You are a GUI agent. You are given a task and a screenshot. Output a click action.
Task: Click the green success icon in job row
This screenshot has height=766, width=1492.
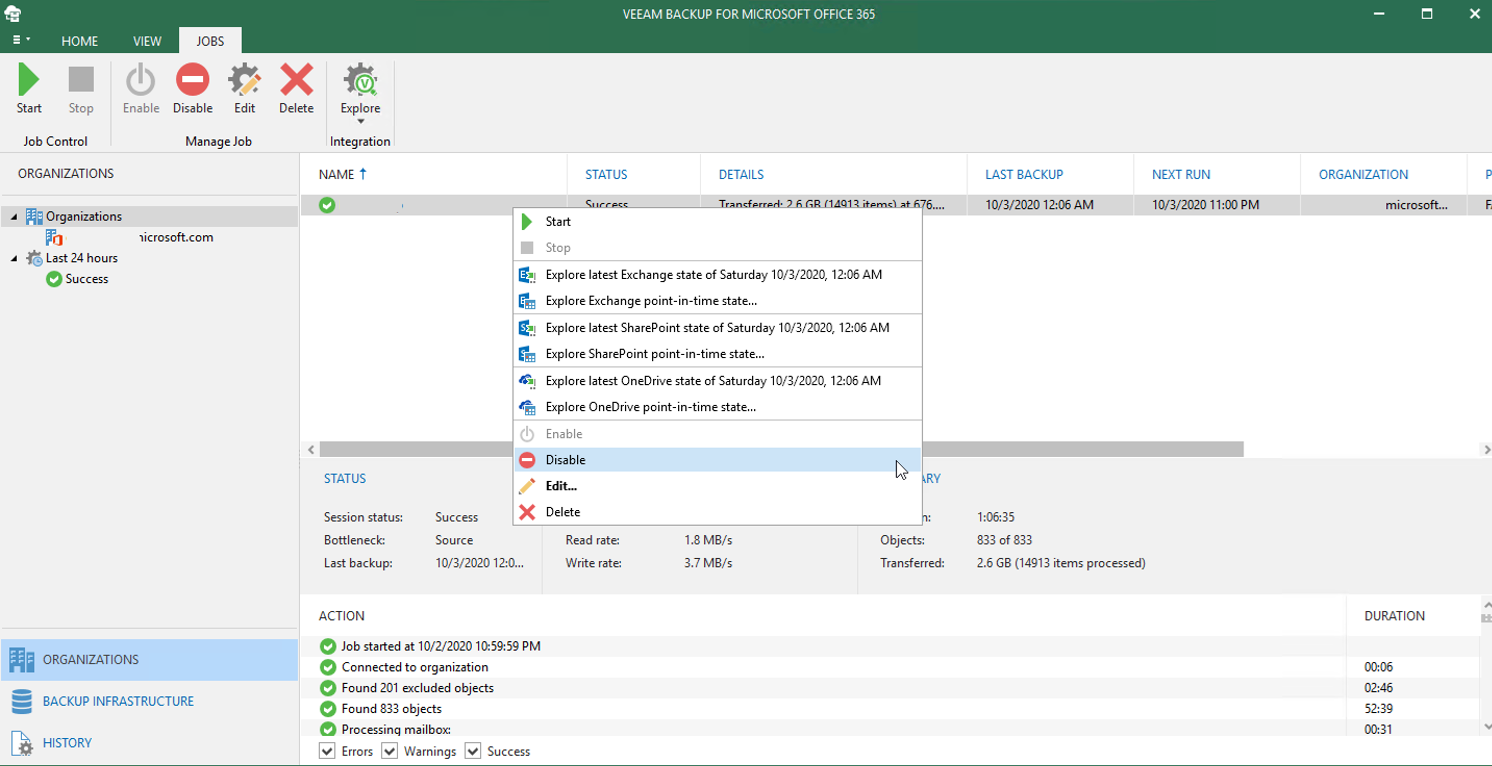coord(327,205)
